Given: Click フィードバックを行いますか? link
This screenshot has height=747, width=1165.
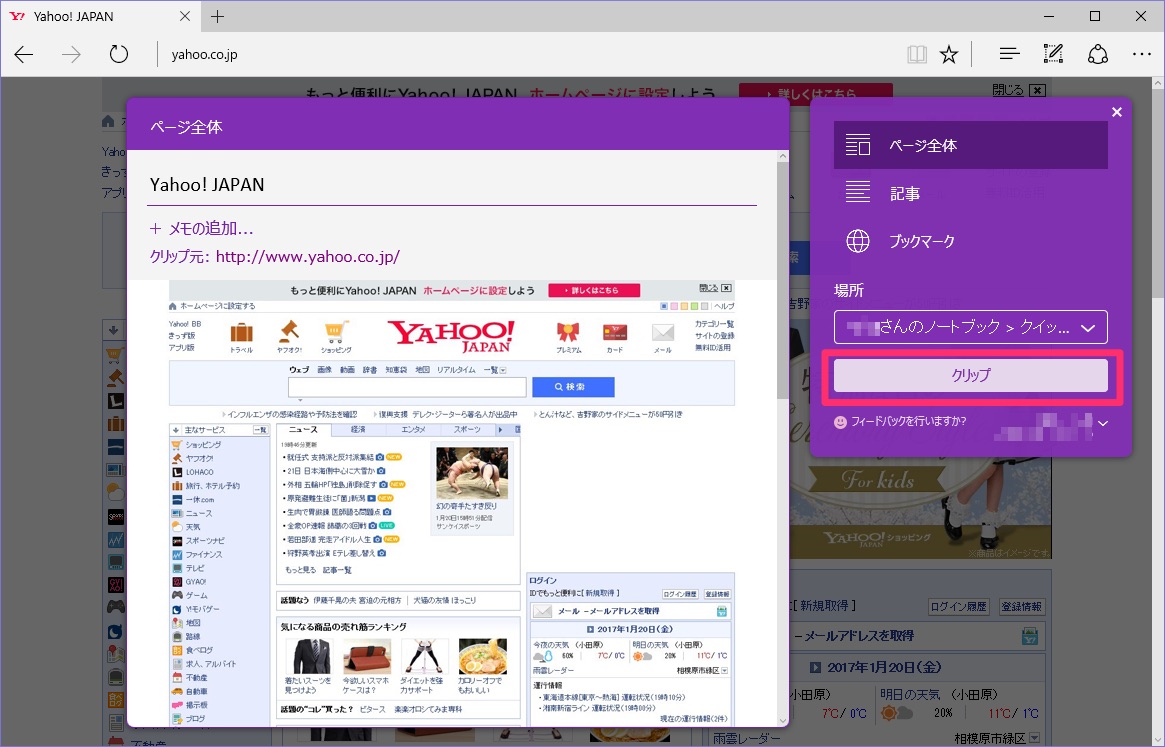Looking at the screenshot, I should coord(908,421).
